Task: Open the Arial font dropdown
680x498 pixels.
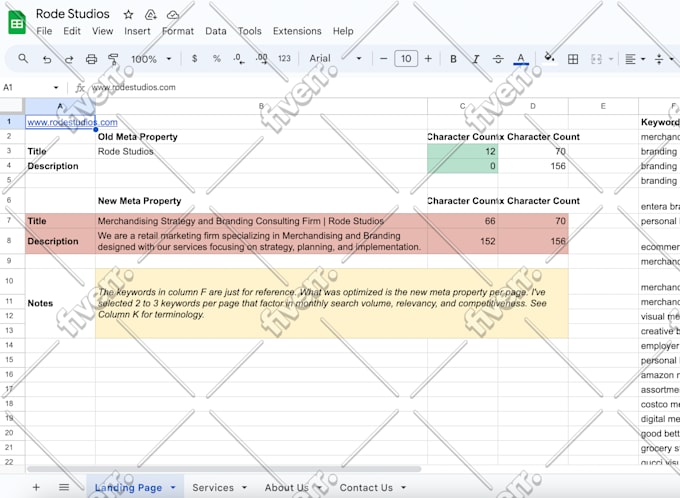Action: point(335,59)
